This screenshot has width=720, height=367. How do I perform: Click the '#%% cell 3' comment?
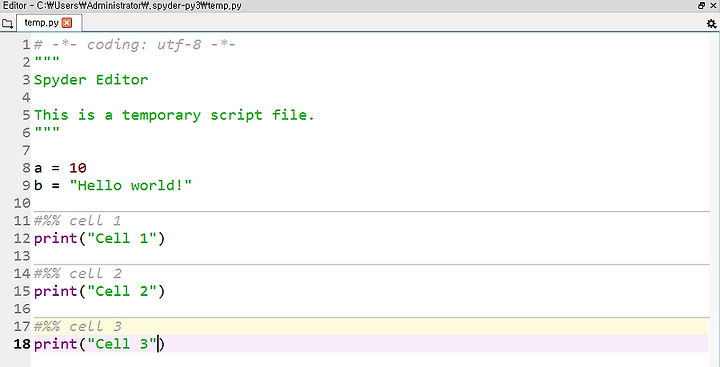pyautogui.click(x=77, y=327)
